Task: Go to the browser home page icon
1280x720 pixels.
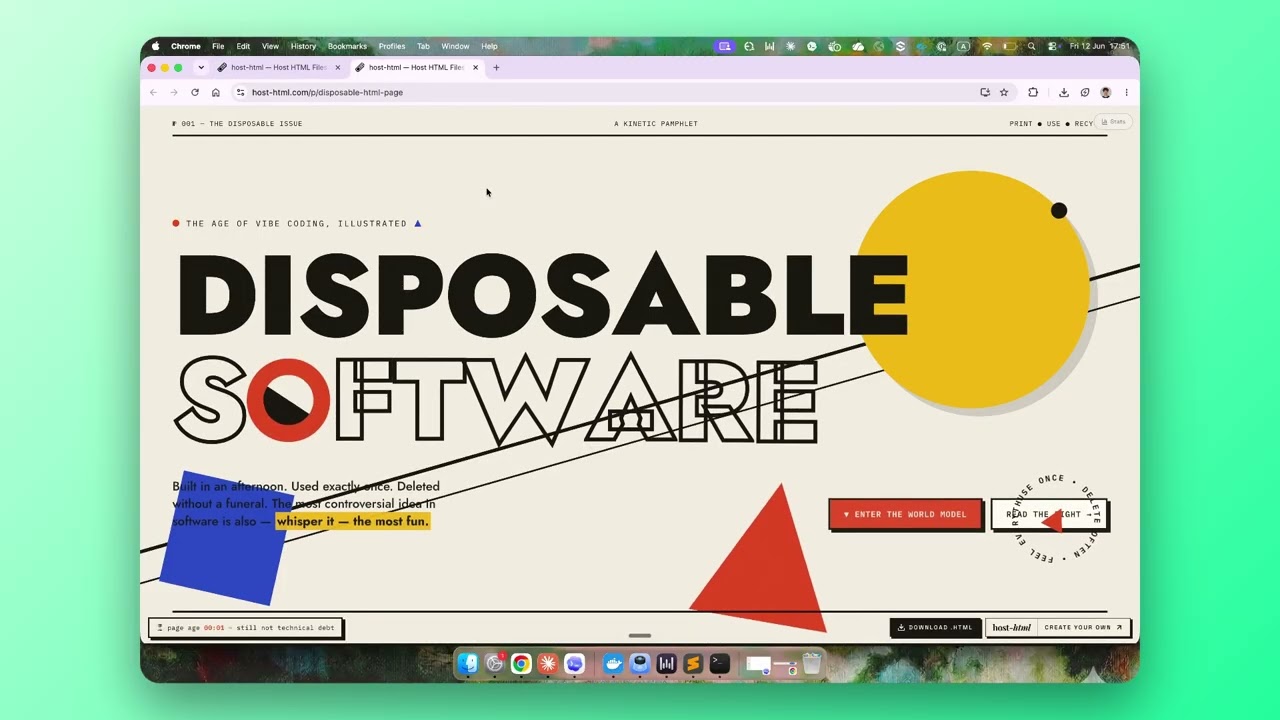Action: coord(215,92)
